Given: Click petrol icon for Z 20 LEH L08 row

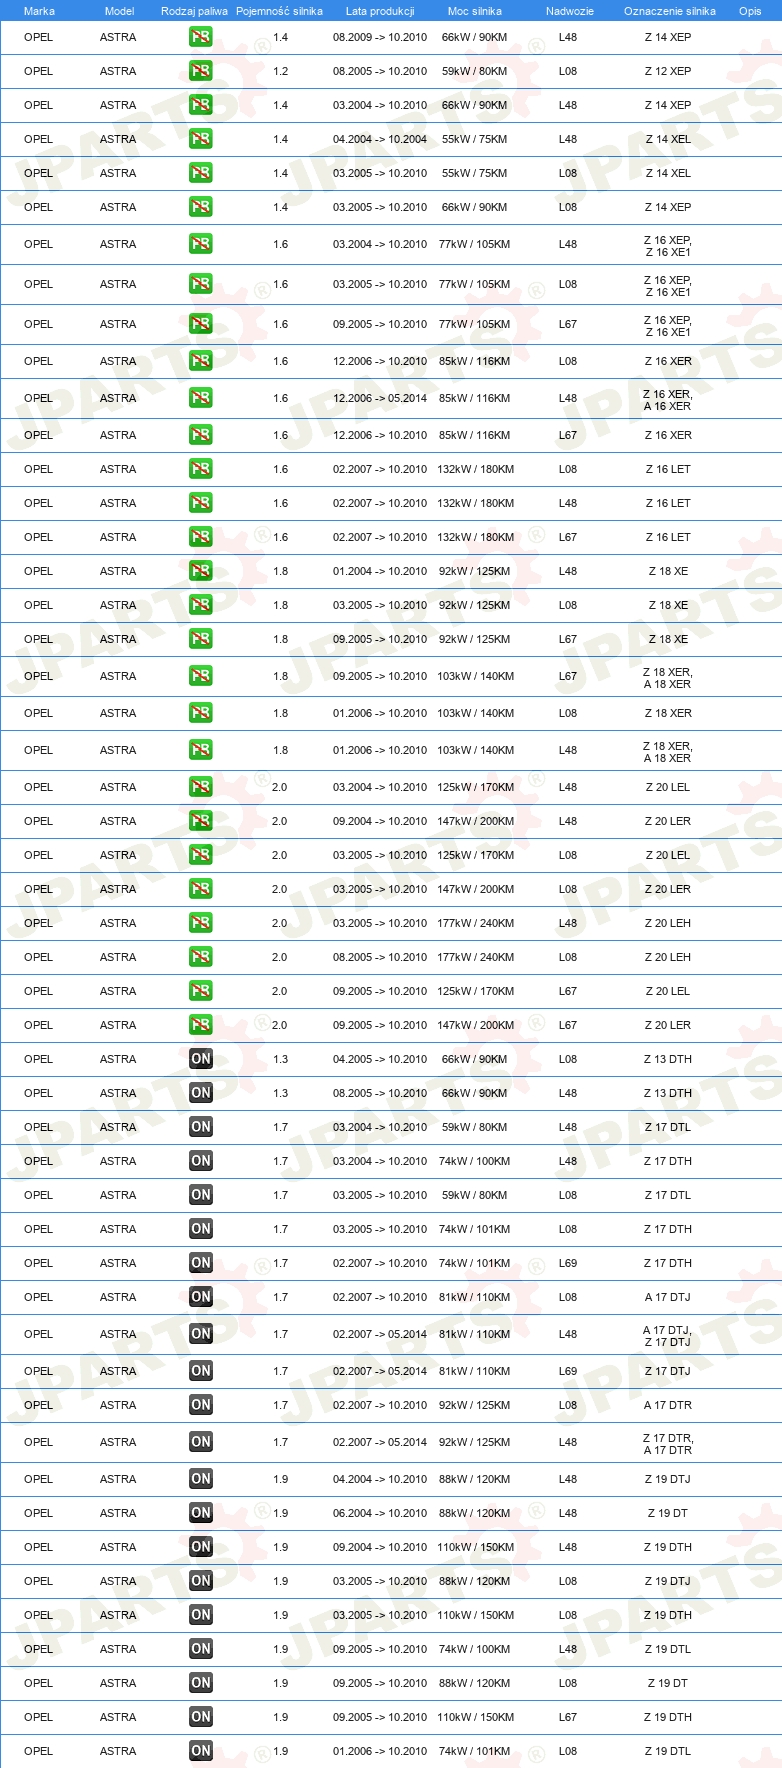Looking at the screenshot, I should 201,957.
